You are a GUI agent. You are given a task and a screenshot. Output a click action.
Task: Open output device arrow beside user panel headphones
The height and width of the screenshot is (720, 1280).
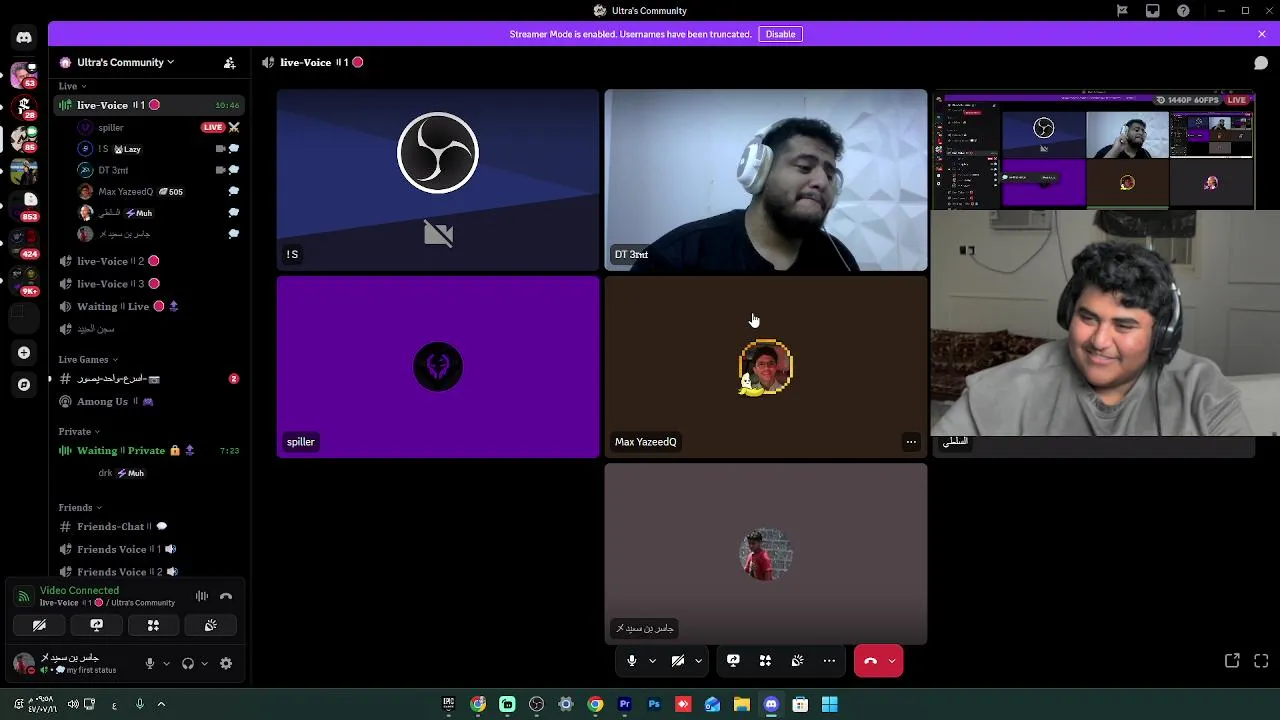pyautogui.click(x=204, y=663)
